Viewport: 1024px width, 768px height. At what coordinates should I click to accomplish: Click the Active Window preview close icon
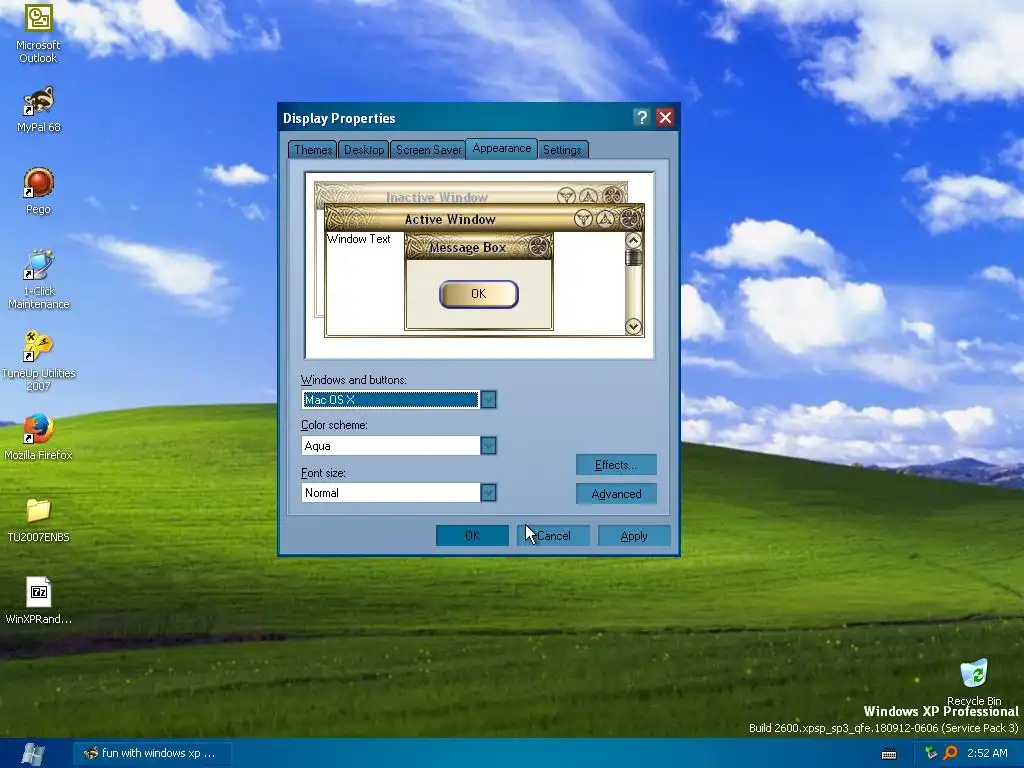[630, 219]
